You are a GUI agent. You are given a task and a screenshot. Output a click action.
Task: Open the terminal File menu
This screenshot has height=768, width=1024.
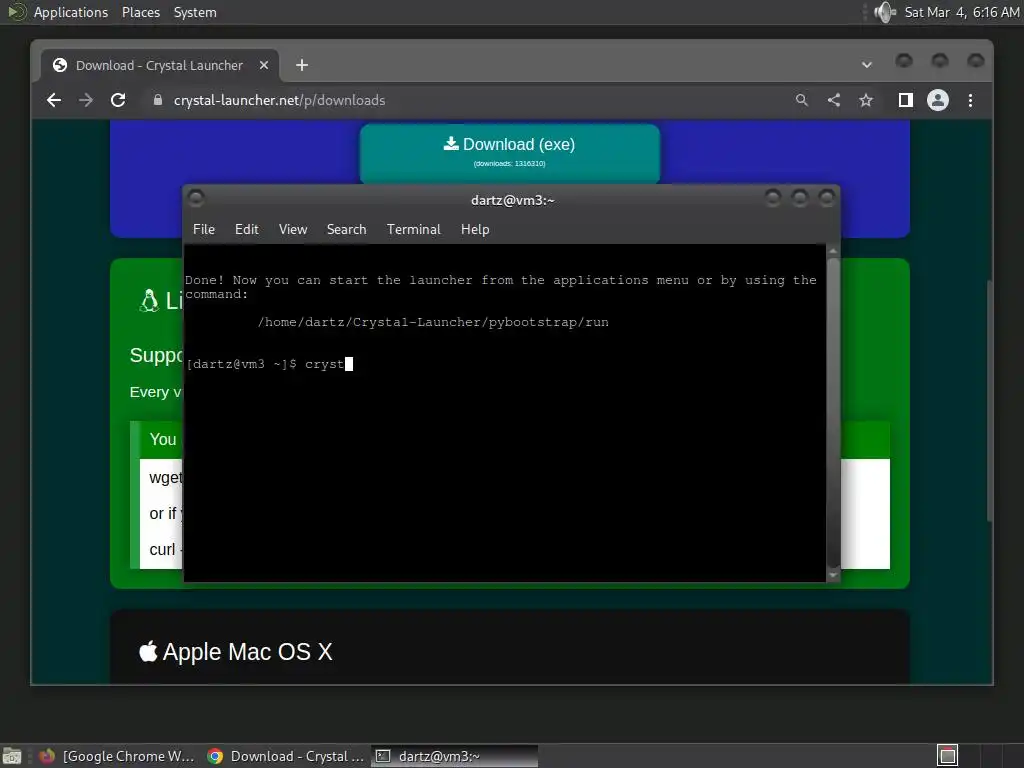(x=204, y=229)
